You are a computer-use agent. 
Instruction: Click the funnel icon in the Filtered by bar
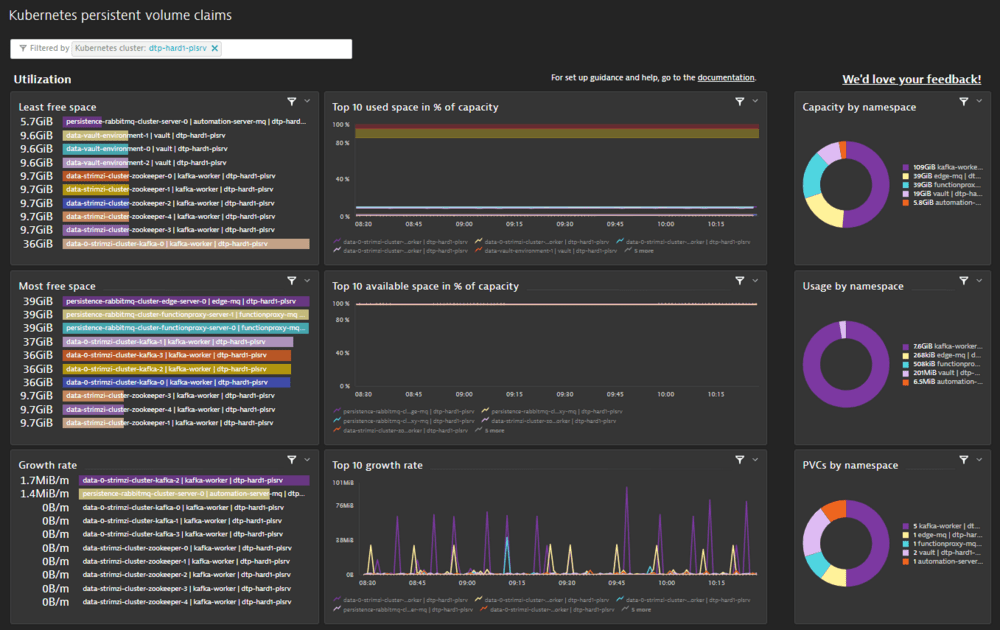22,48
